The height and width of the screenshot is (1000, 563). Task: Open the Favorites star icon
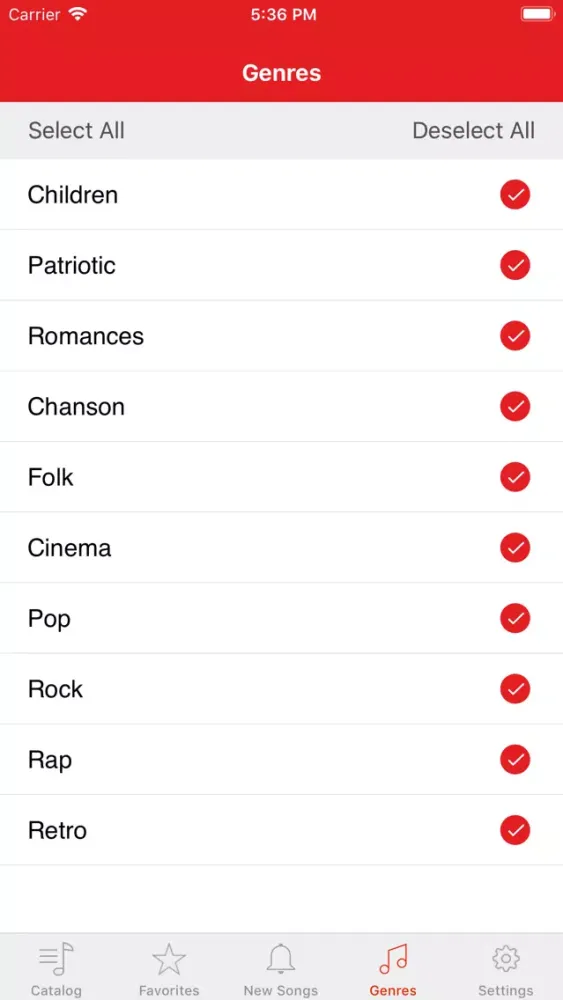click(x=169, y=959)
